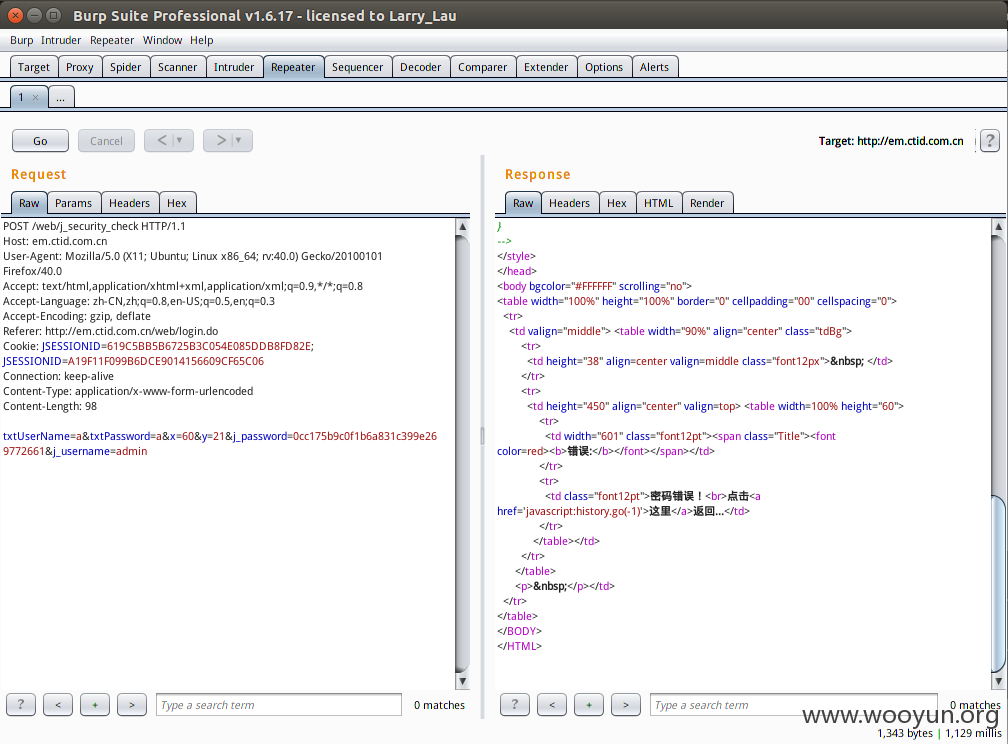1008x744 pixels.
Task: Click the plus button in request search bar
Action: [x=95, y=705]
